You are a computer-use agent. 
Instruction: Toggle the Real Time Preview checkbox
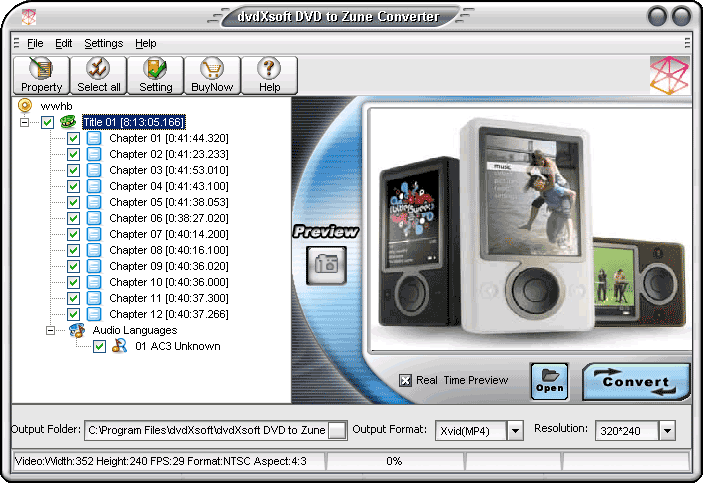[x=405, y=380]
